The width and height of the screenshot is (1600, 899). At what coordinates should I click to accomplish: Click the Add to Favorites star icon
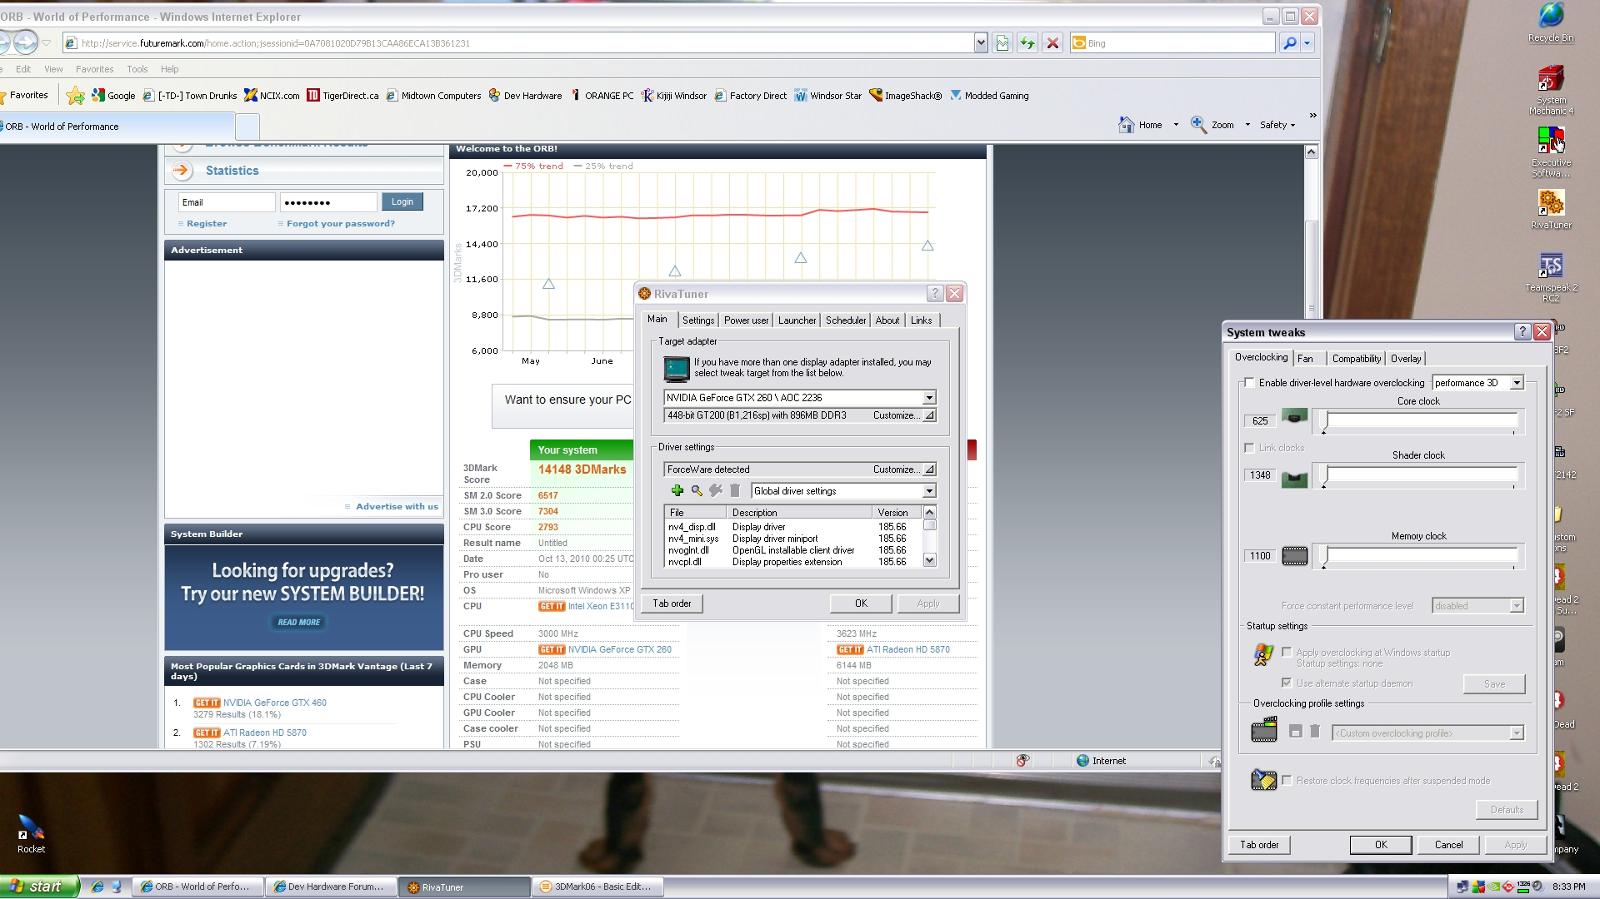tap(75, 96)
